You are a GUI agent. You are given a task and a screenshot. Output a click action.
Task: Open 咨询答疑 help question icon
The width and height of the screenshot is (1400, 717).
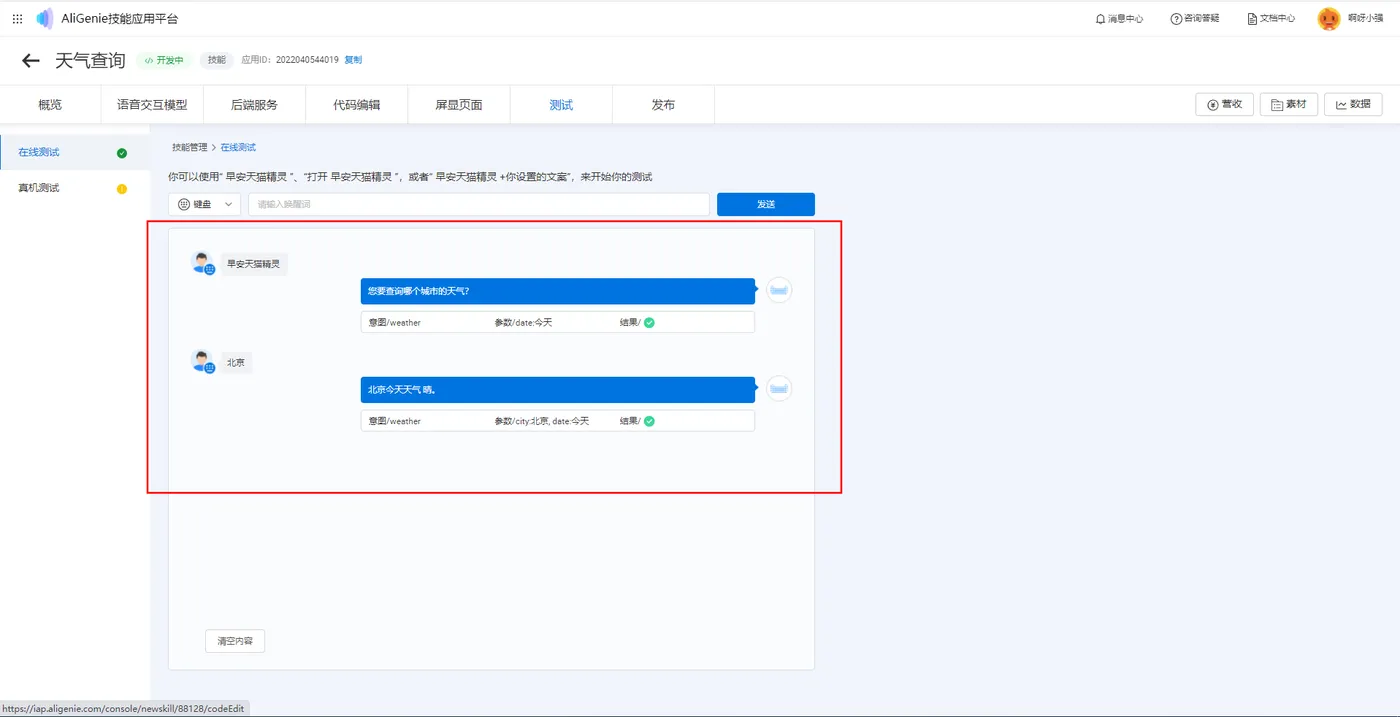coord(1195,19)
